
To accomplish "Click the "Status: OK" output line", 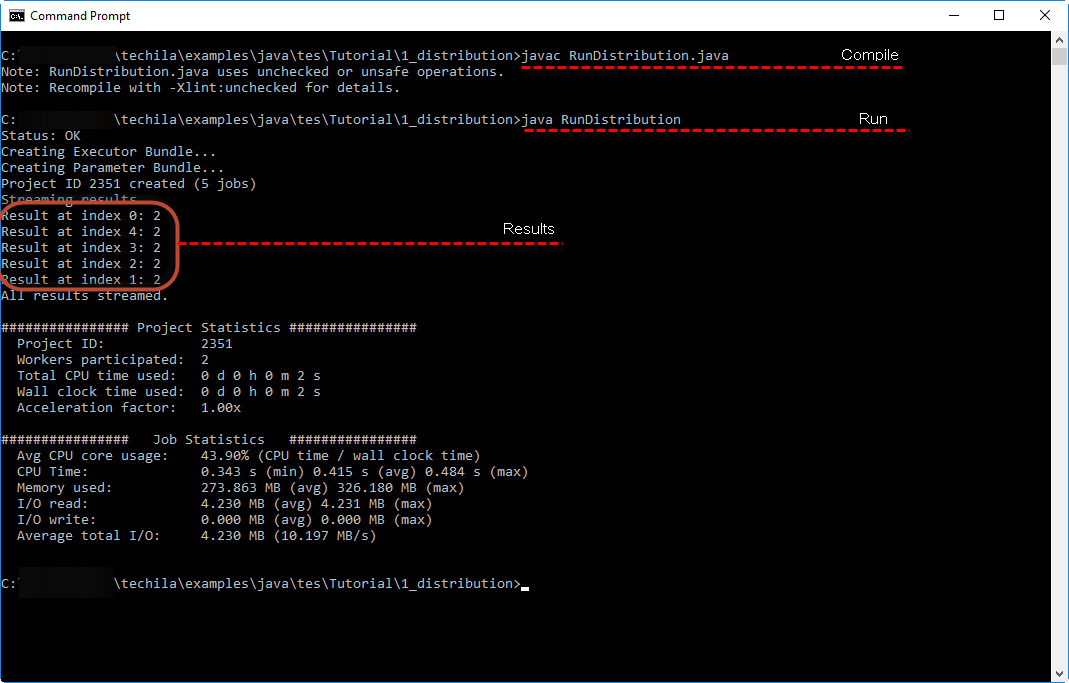I will pos(44,136).
